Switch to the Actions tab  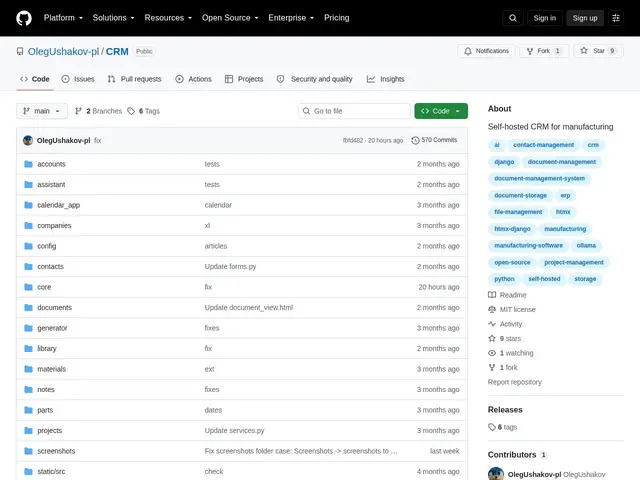(x=193, y=79)
